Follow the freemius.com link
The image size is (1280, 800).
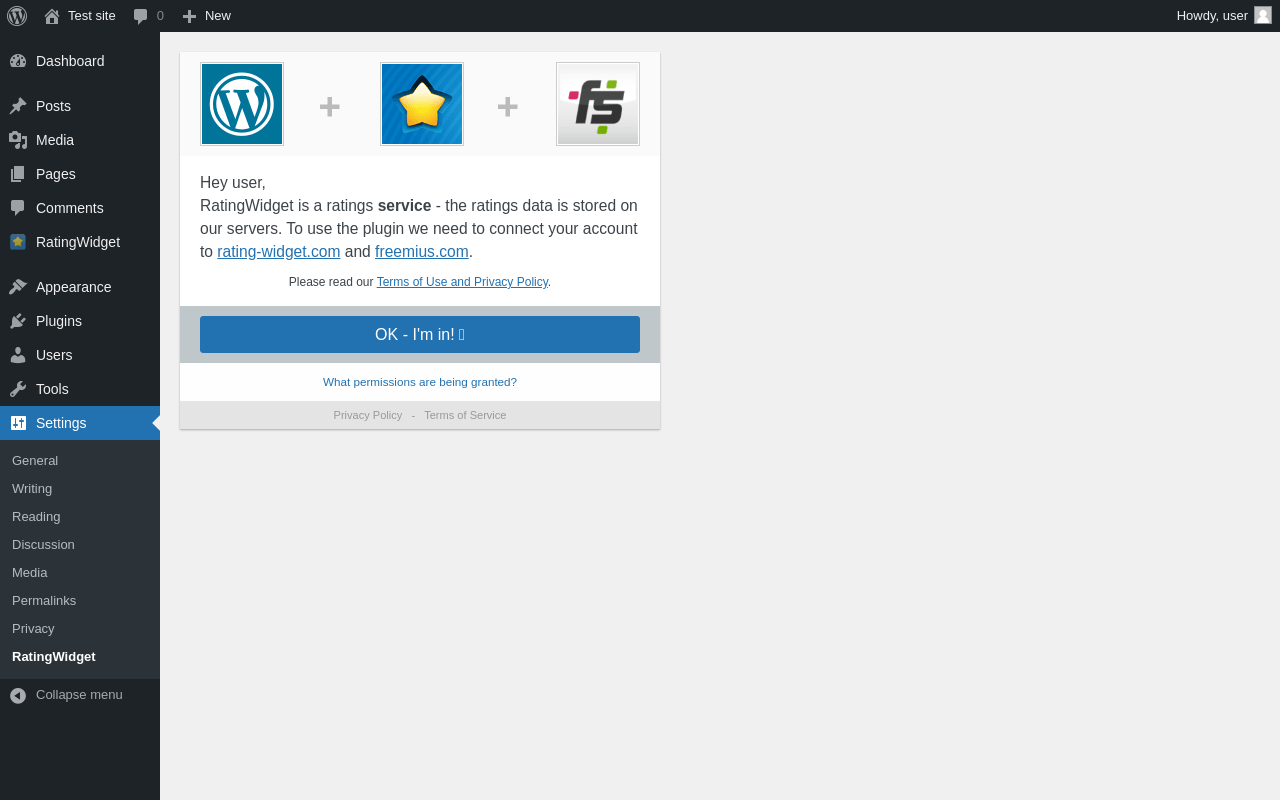point(422,252)
